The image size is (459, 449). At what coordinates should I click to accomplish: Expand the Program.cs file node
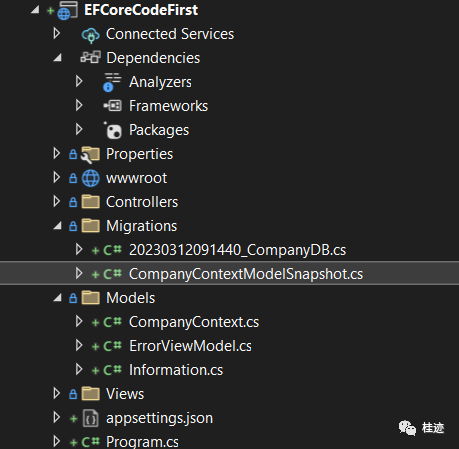click(x=57, y=441)
